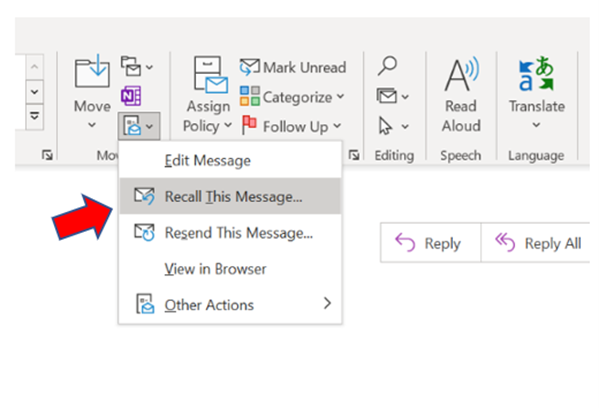The image size is (599, 408).
Task: Click the Reply button
Action: tap(431, 243)
